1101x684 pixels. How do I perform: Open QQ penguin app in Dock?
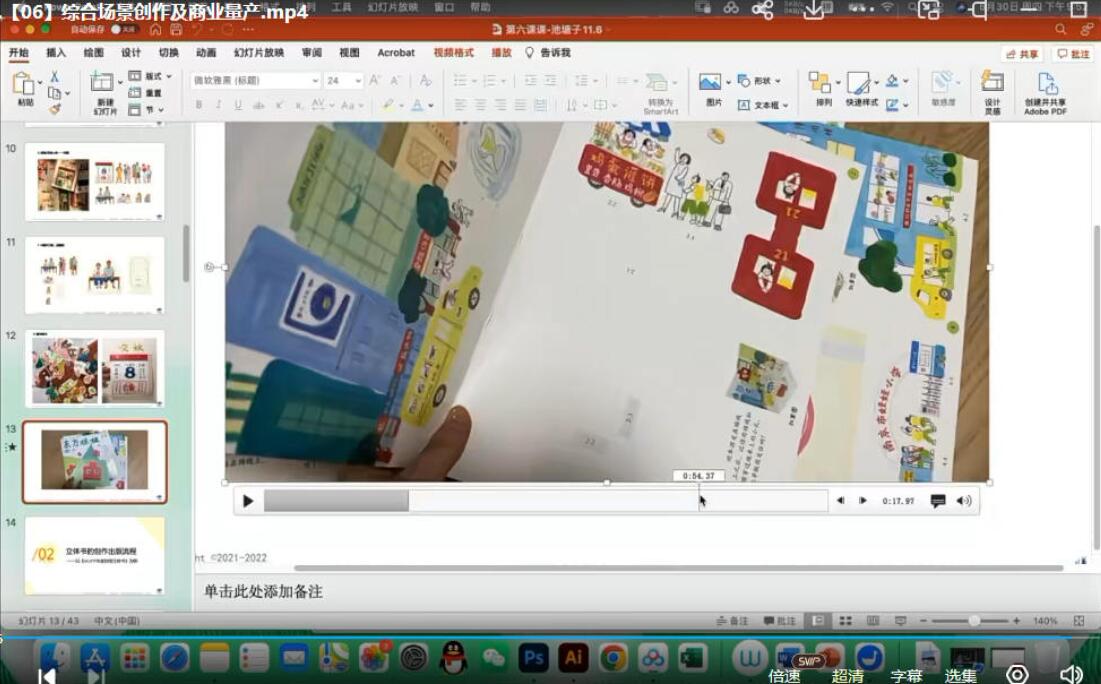pos(454,658)
